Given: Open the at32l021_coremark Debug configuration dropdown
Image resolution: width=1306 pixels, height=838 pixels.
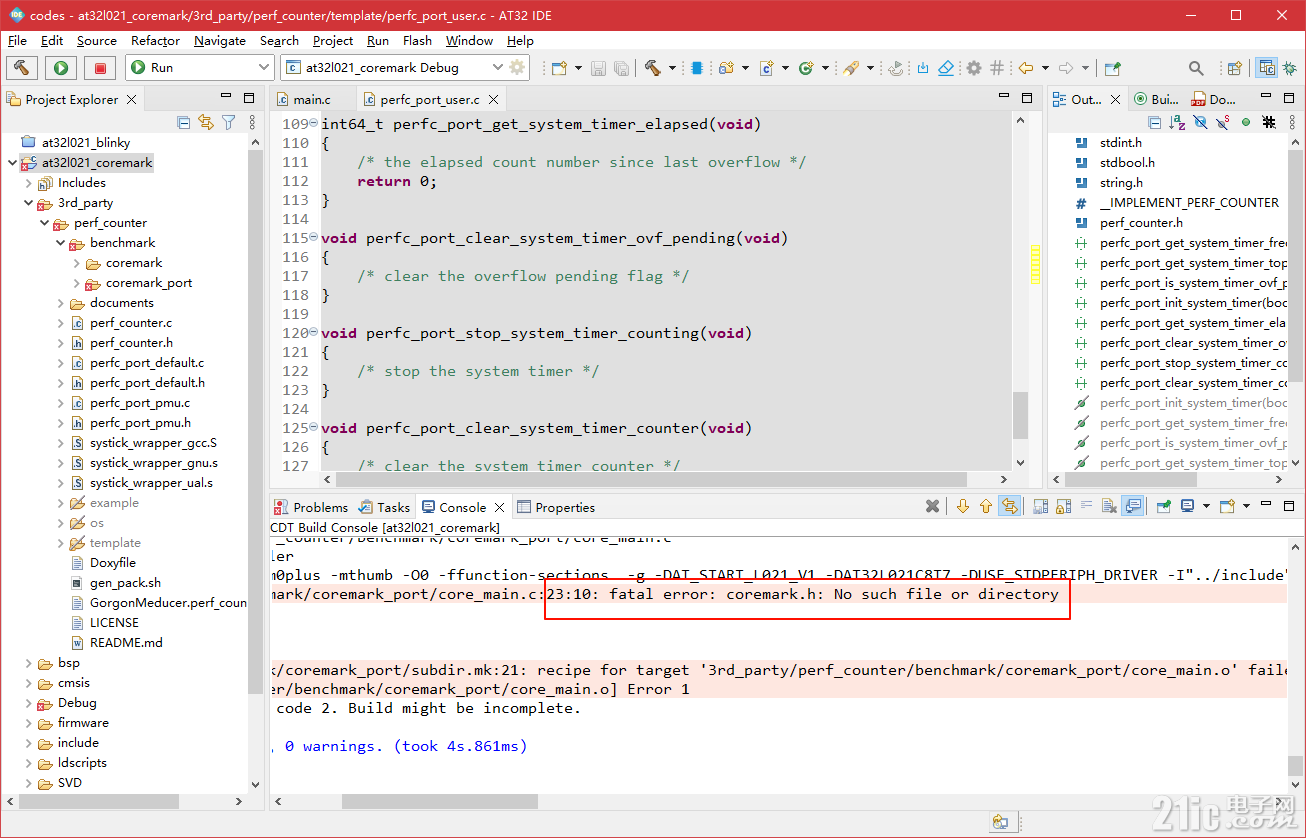Looking at the screenshot, I should point(497,68).
